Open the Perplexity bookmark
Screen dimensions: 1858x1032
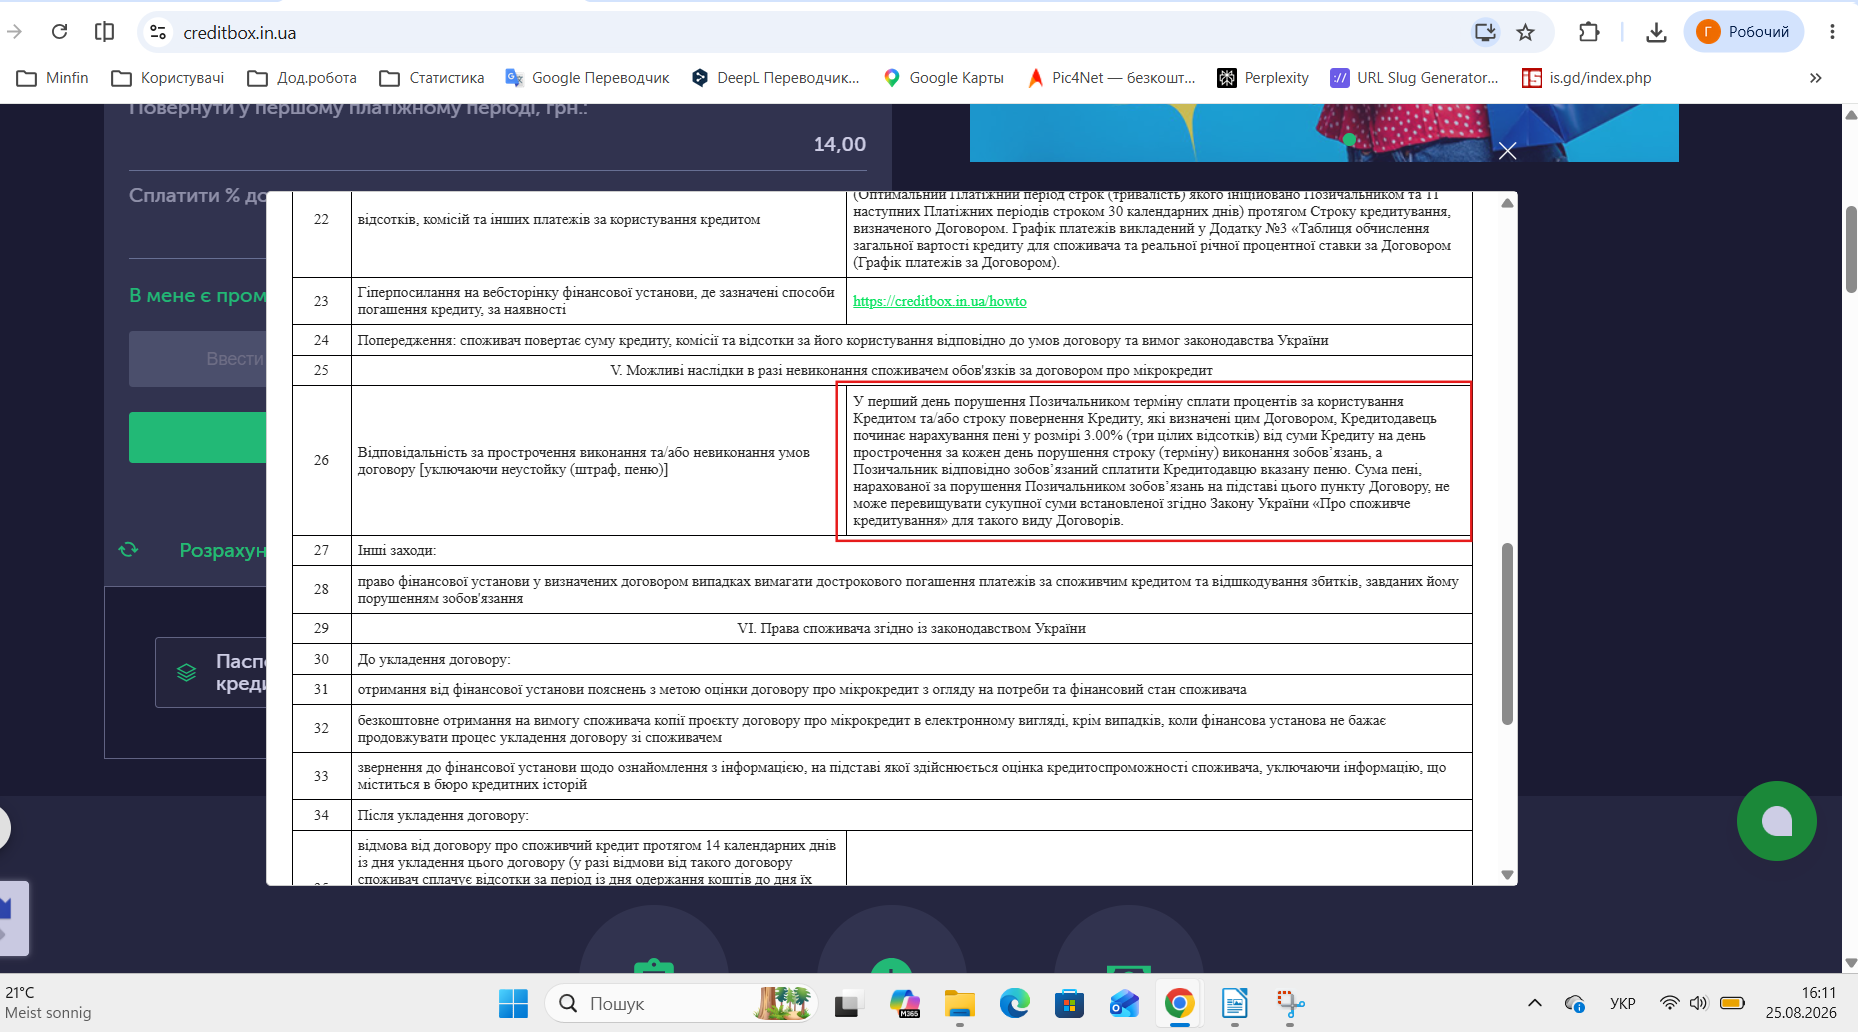[x=1263, y=78]
